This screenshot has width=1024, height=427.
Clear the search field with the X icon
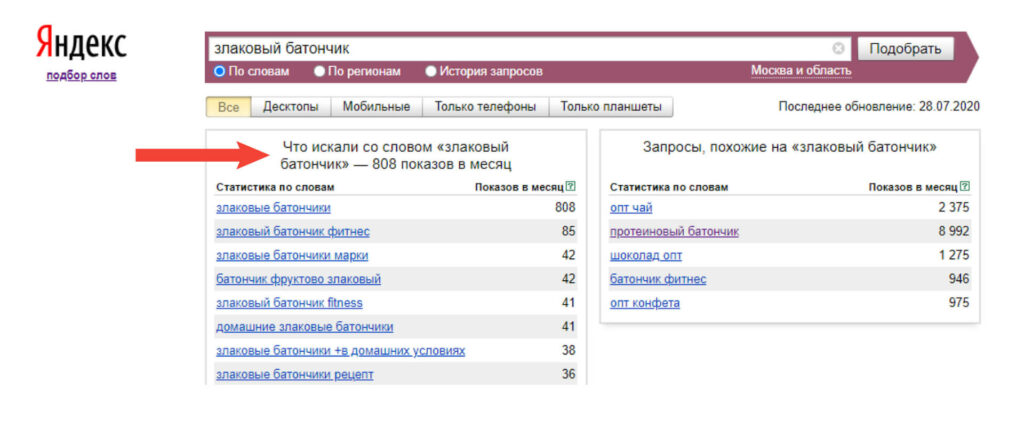[x=838, y=48]
